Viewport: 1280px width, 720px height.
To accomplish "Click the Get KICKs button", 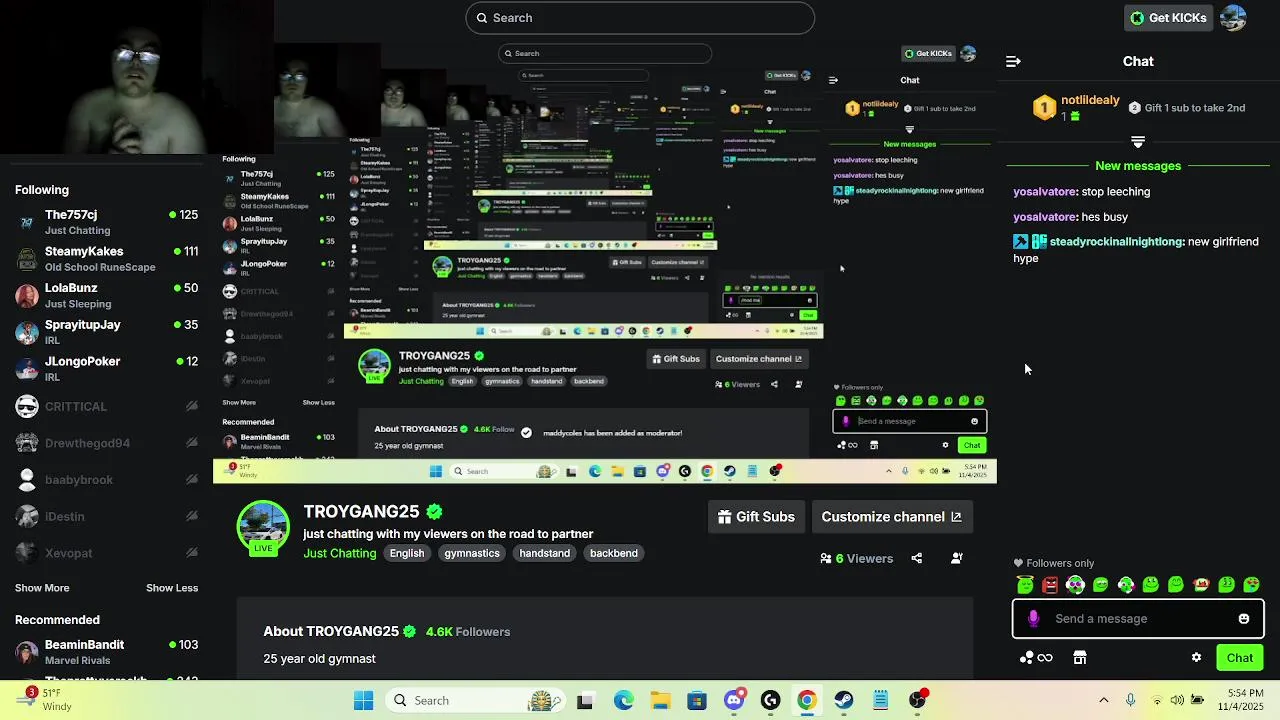I will tap(1168, 18).
